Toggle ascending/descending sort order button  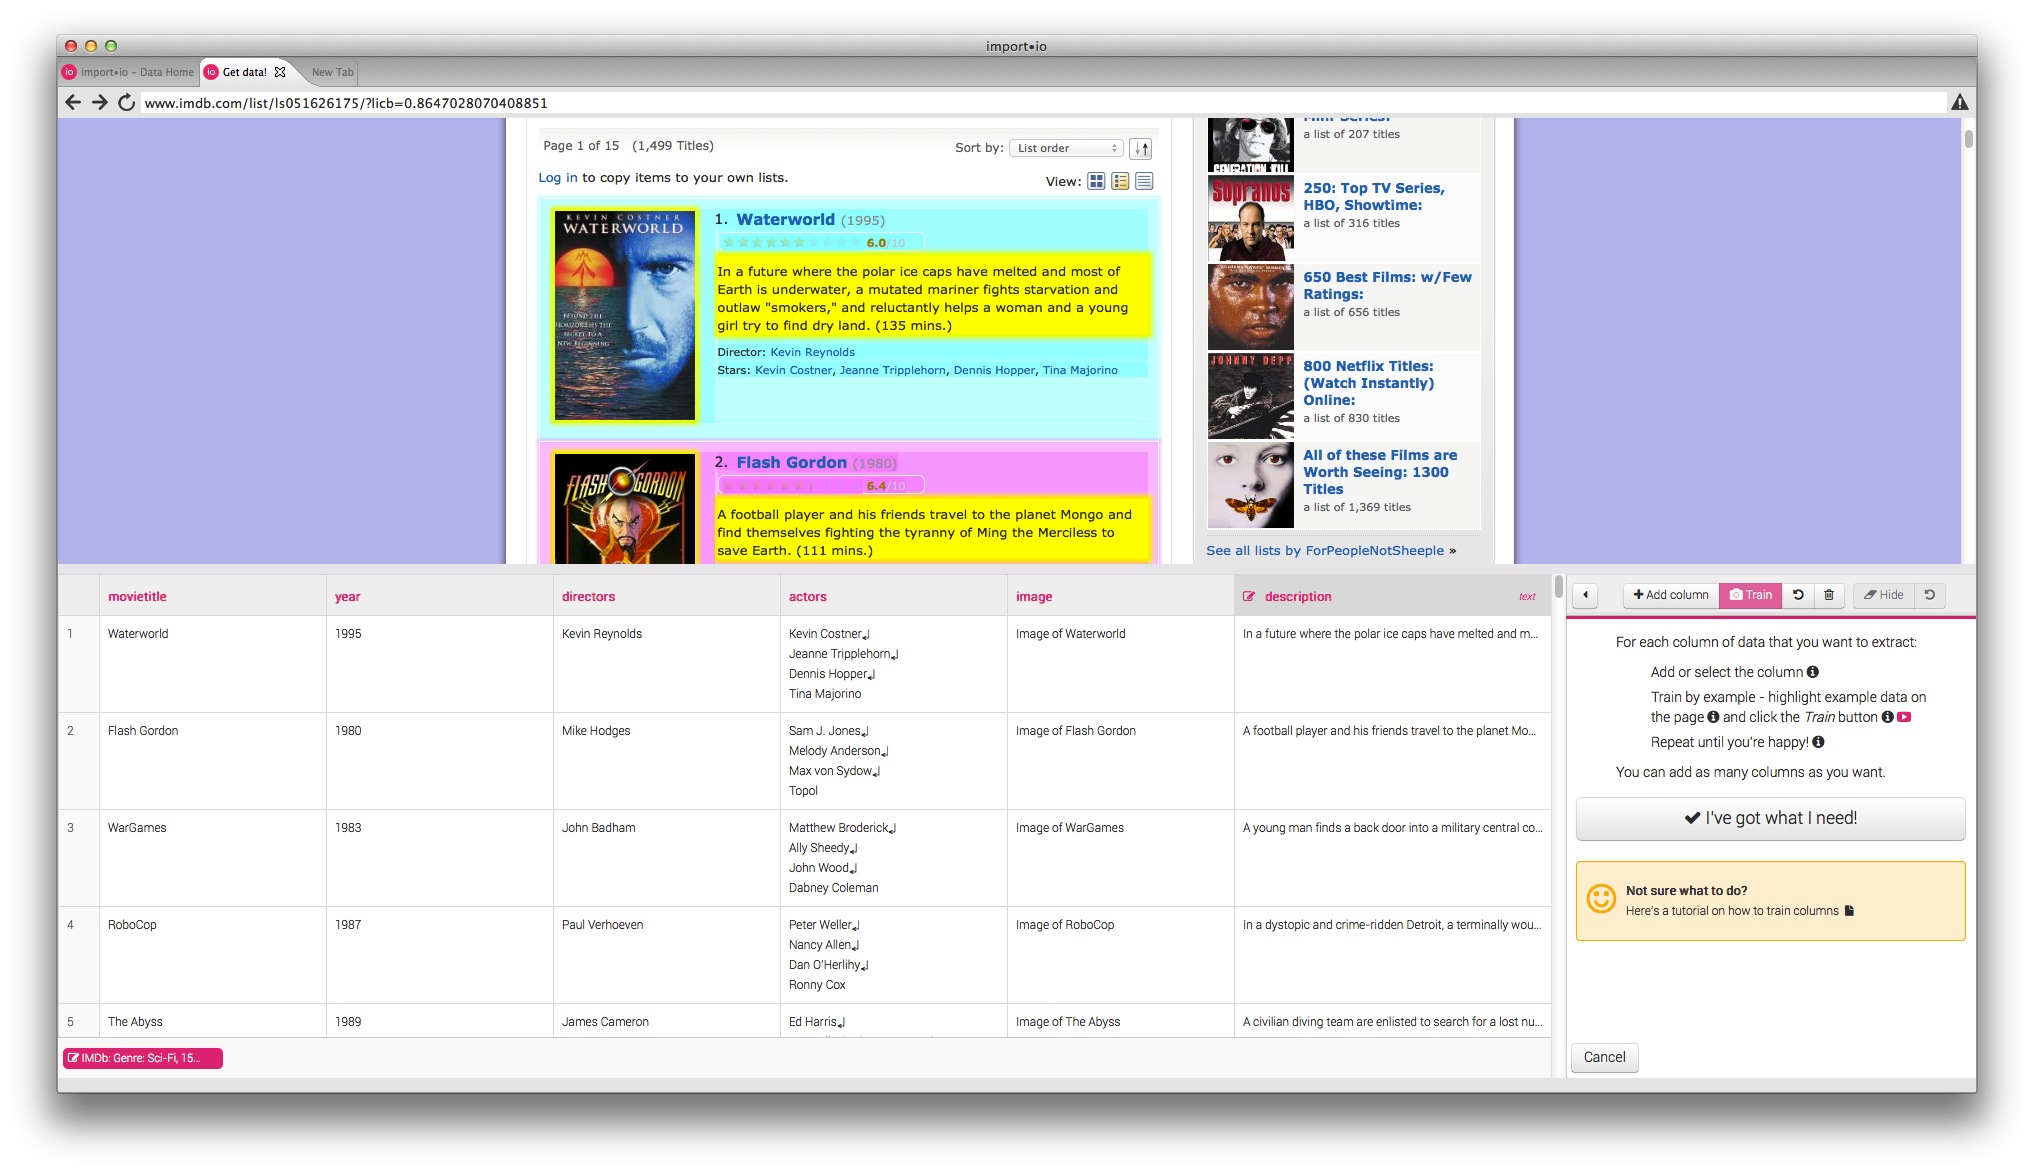pos(1141,148)
